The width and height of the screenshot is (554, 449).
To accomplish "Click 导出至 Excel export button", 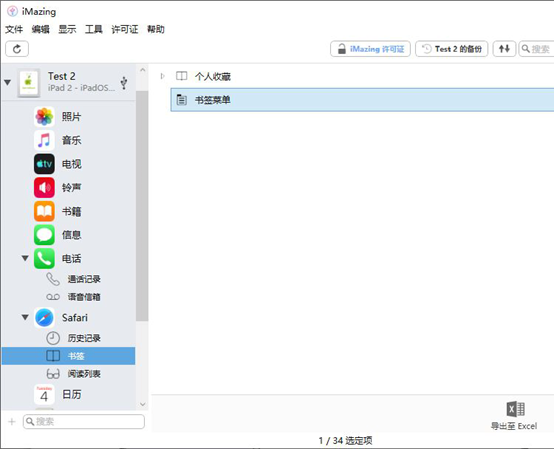I will [x=514, y=416].
